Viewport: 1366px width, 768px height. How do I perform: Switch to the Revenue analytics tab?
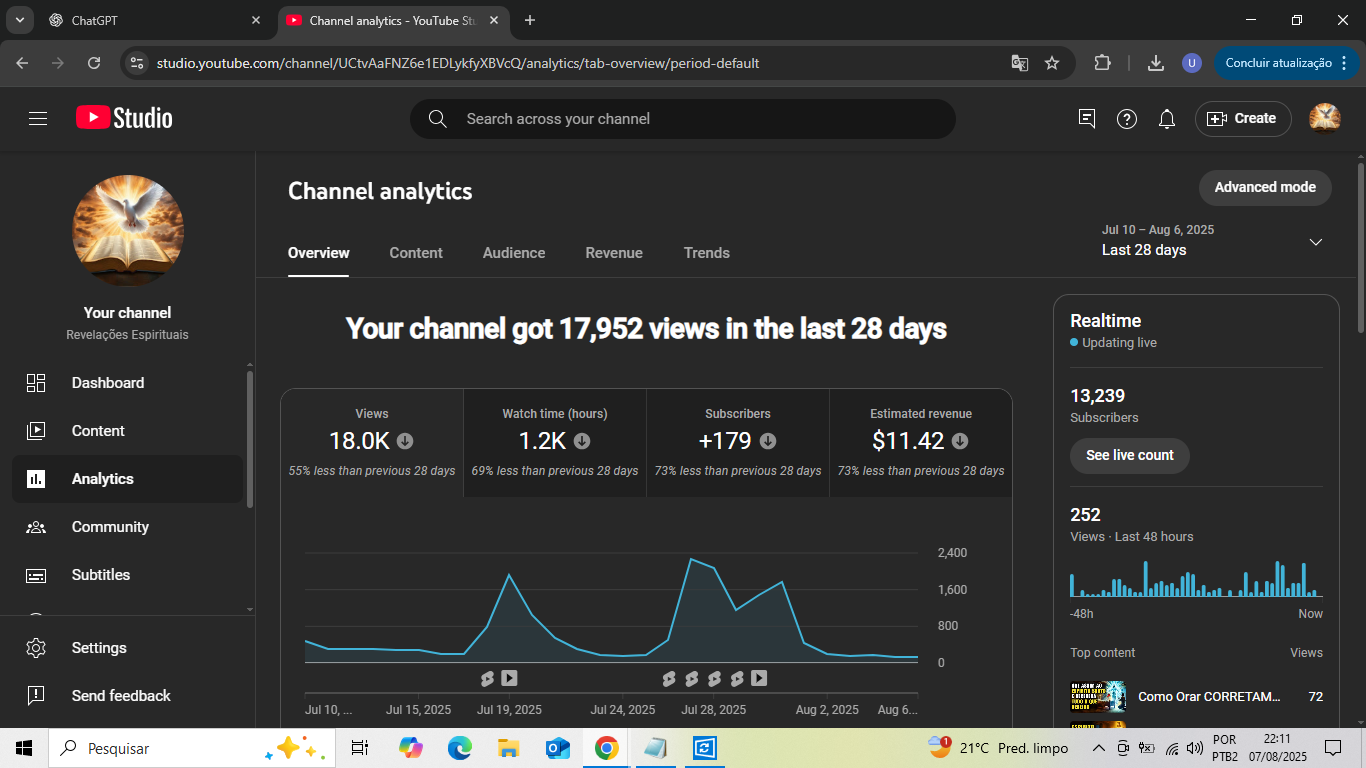click(x=614, y=253)
